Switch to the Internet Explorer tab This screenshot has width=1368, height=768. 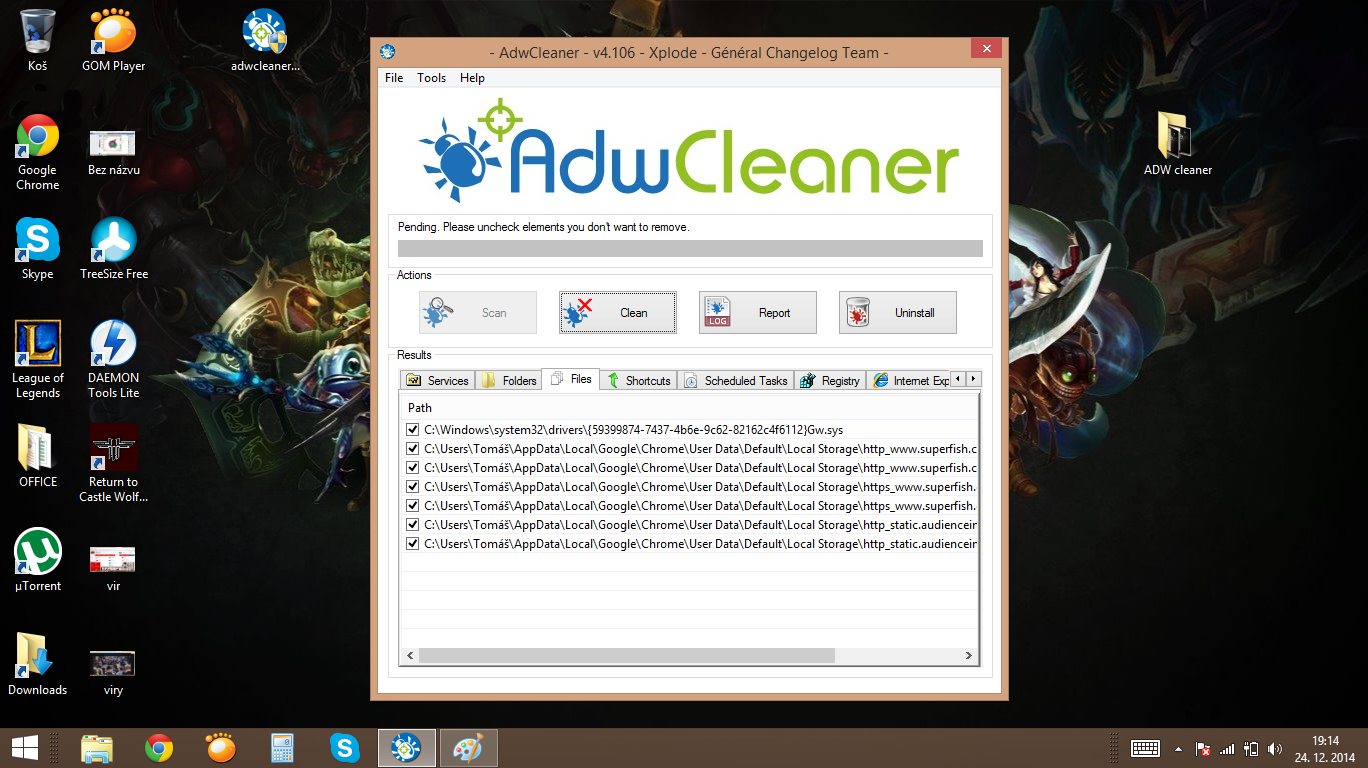tap(909, 380)
